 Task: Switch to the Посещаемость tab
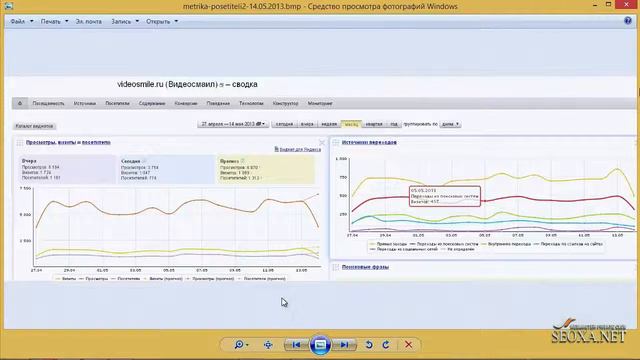point(48,104)
